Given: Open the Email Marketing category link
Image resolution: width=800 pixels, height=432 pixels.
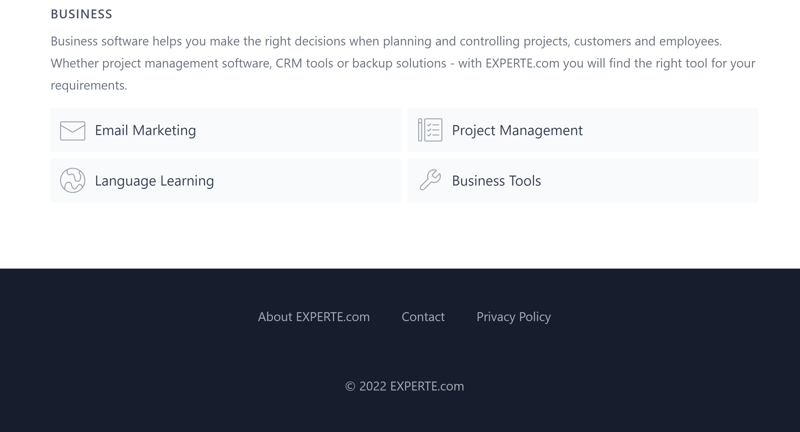Looking at the screenshot, I should click(x=145, y=131).
